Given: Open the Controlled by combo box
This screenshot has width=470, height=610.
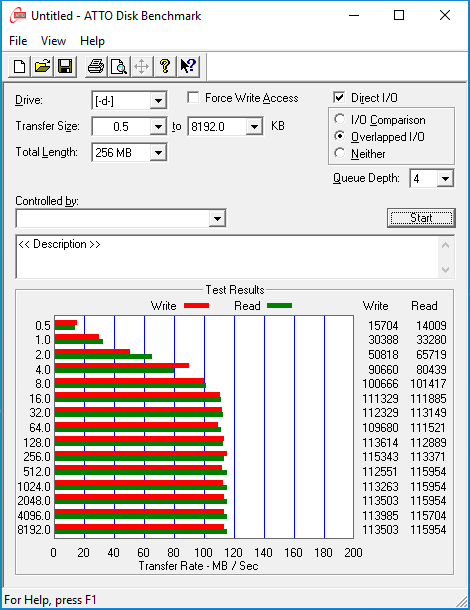Looking at the screenshot, I should point(121,218).
